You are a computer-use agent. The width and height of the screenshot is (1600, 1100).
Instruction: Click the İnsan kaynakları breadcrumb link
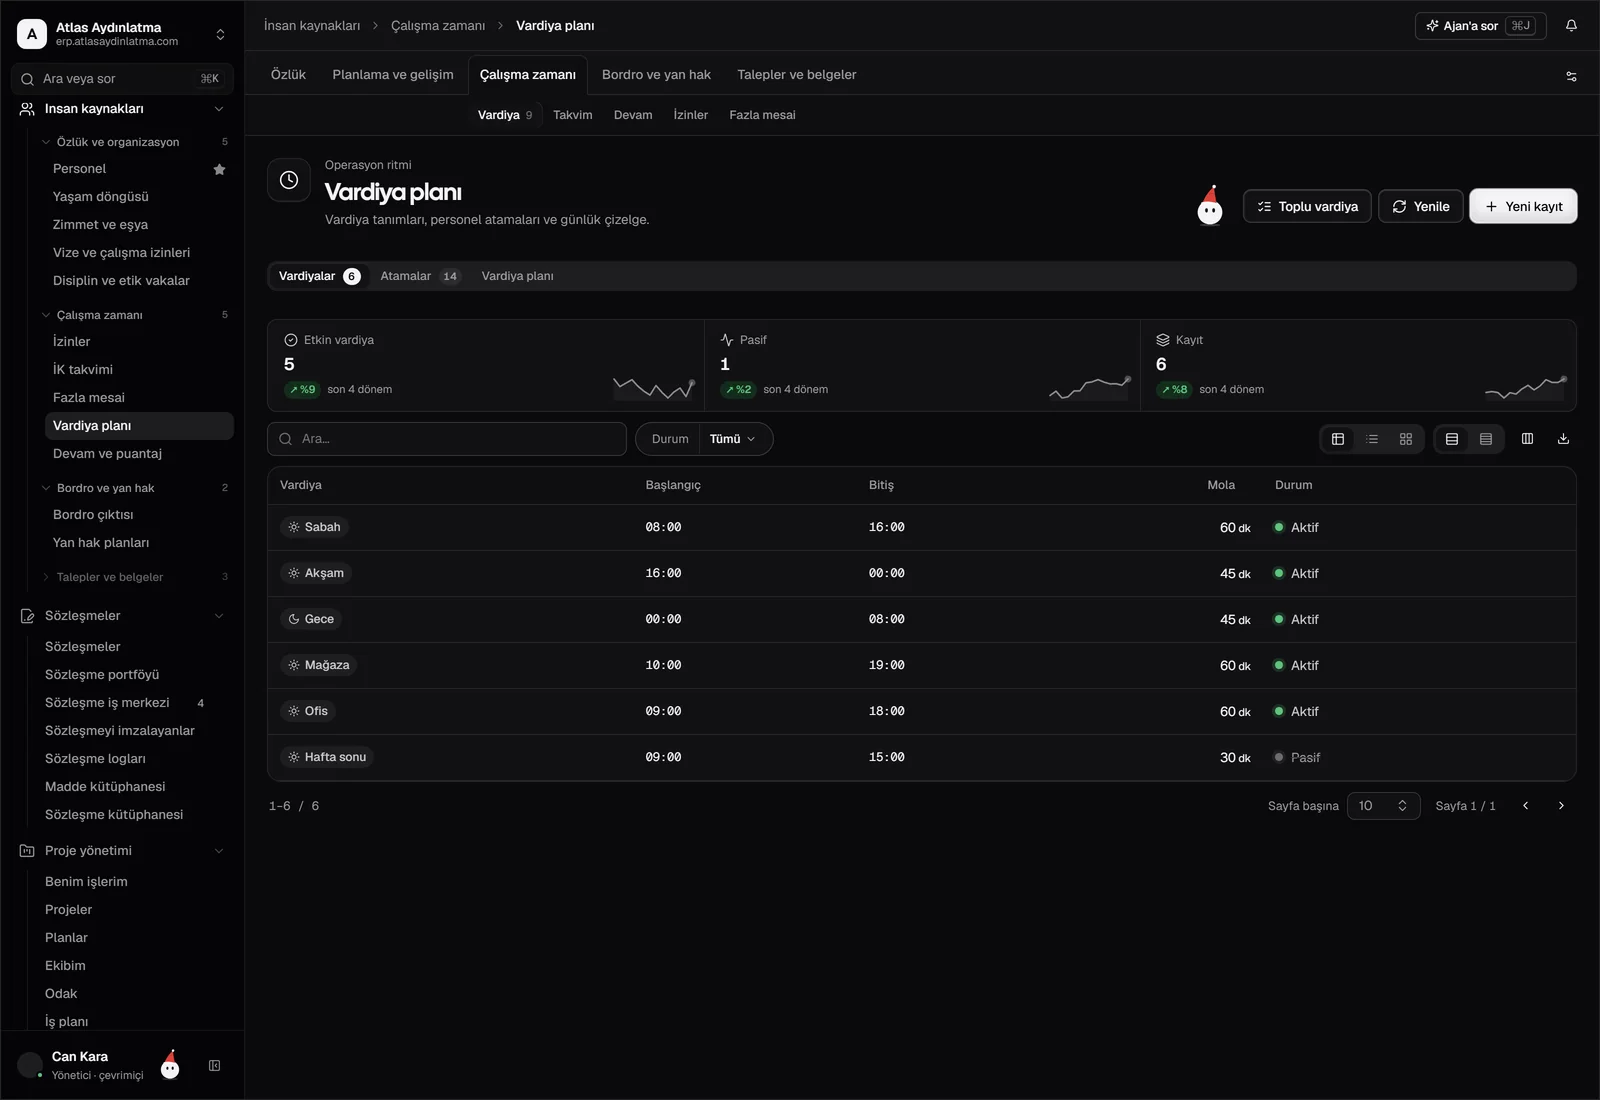click(312, 26)
